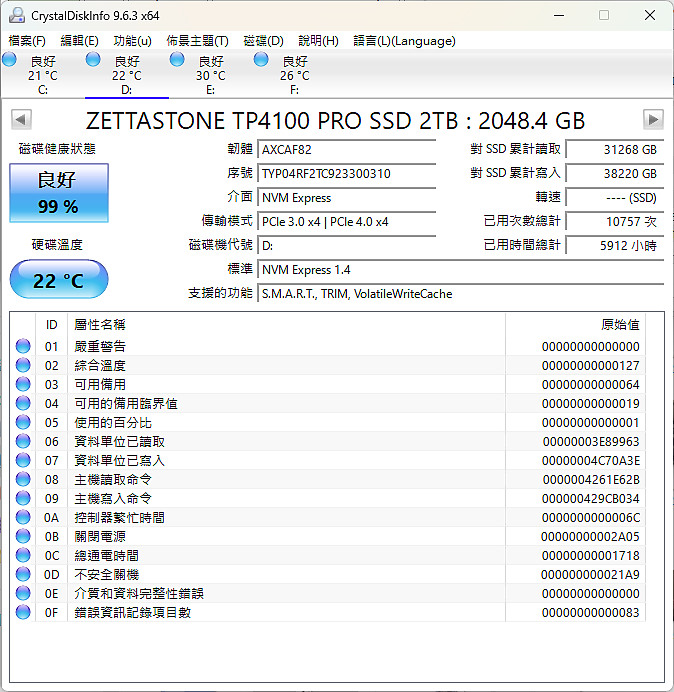Image resolution: width=674 pixels, height=692 pixels.
Task: Click the status orb of attribute 02
Action: [23, 365]
